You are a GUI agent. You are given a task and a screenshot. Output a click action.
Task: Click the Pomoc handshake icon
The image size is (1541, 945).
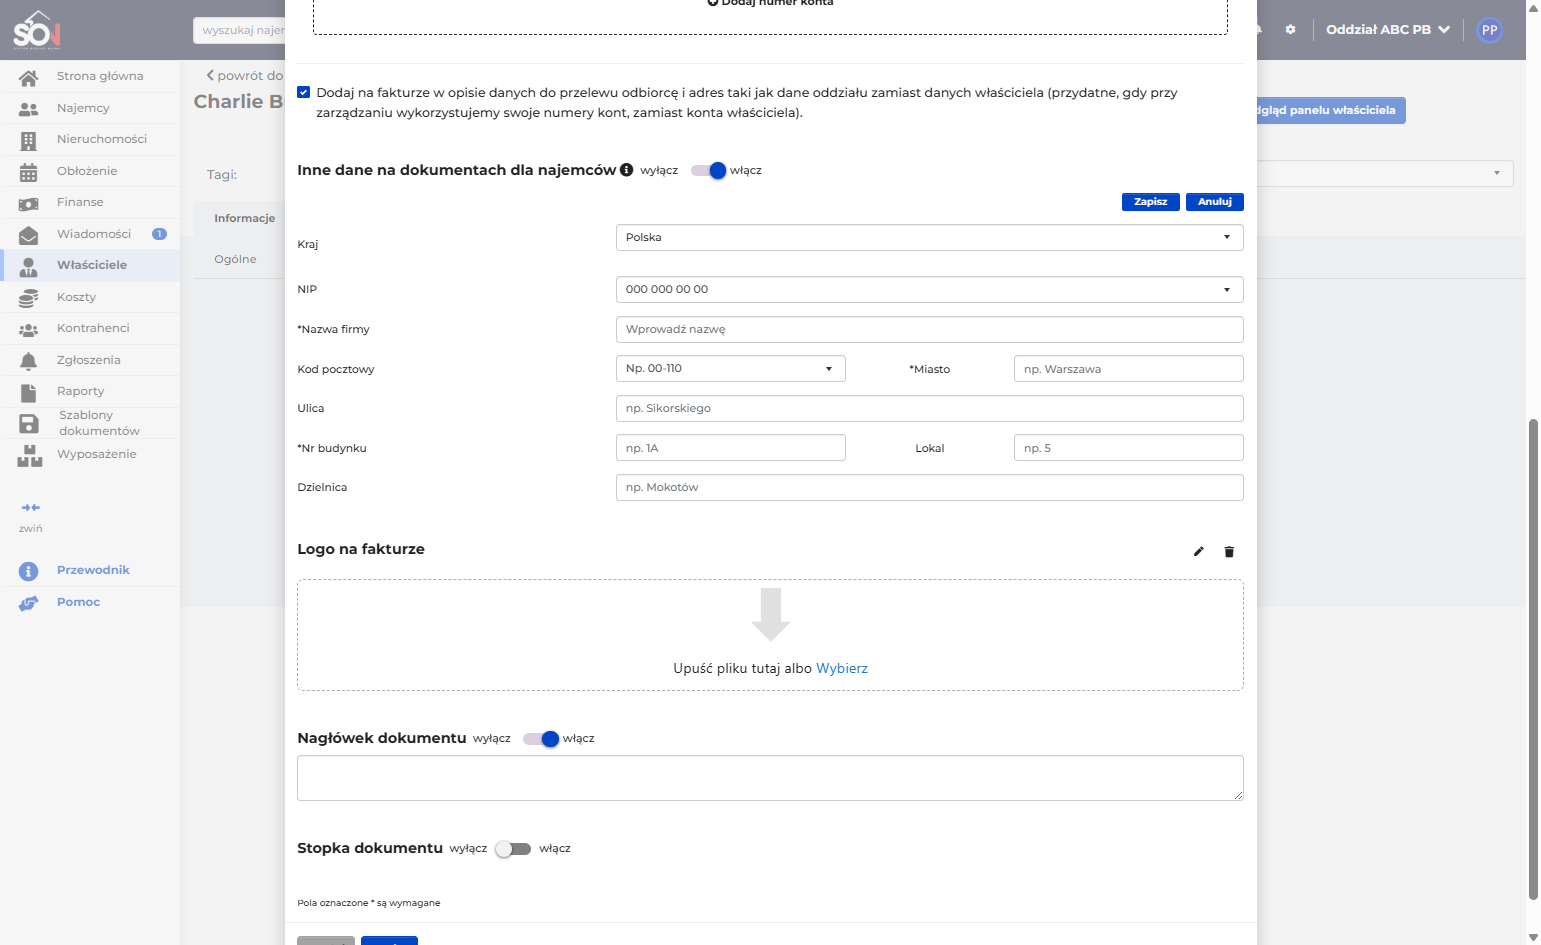pos(28,603)
